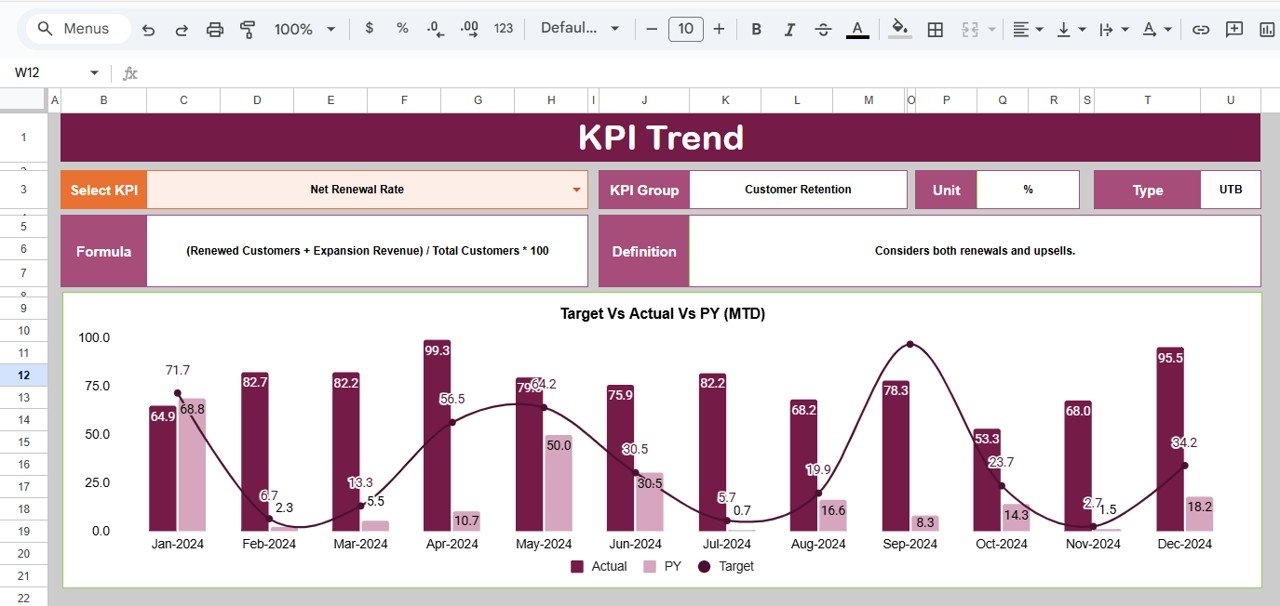Increase decimal places
This screenshot has width=1280, height=606.
coord(468,29)
